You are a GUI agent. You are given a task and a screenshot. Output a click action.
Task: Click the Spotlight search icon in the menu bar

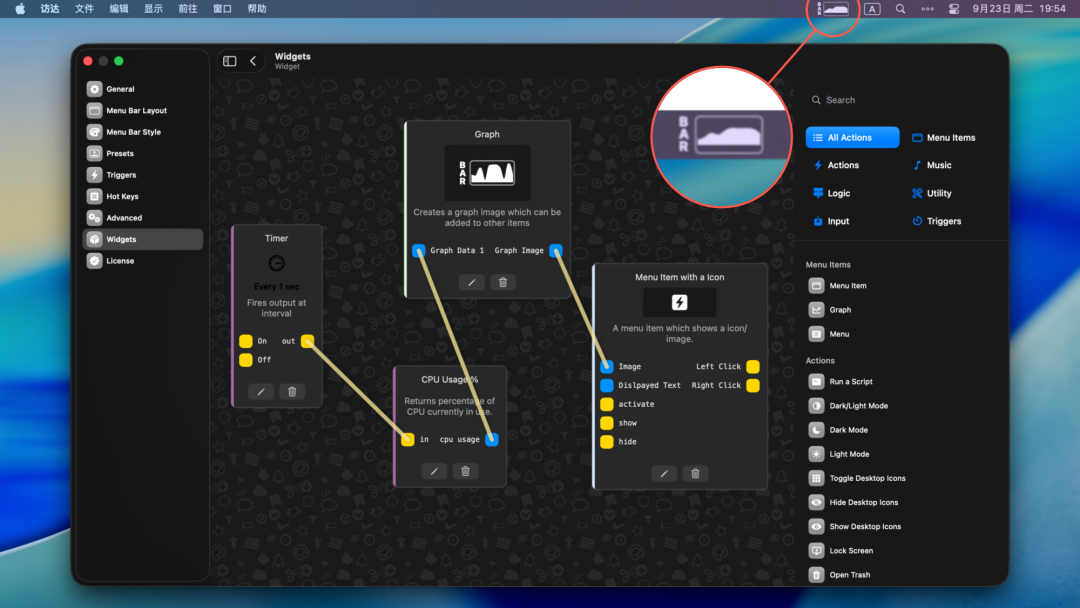pyautogui.click(x=900, y=9)
